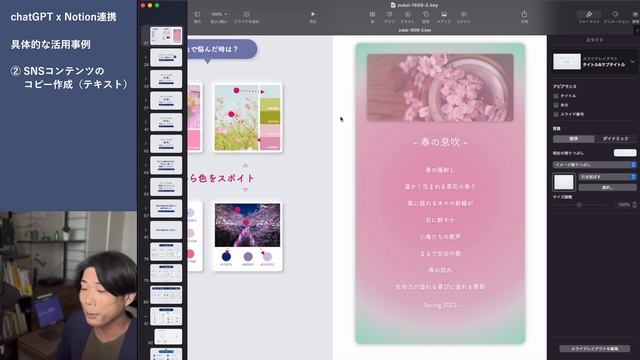Select the 標準 background segment
The image size is (640, 360).
pos(573,139)
